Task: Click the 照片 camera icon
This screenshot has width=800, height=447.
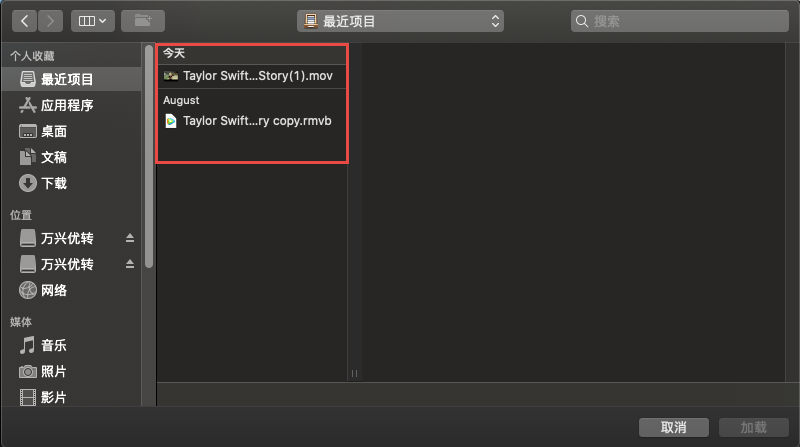Action: [28, 371]
